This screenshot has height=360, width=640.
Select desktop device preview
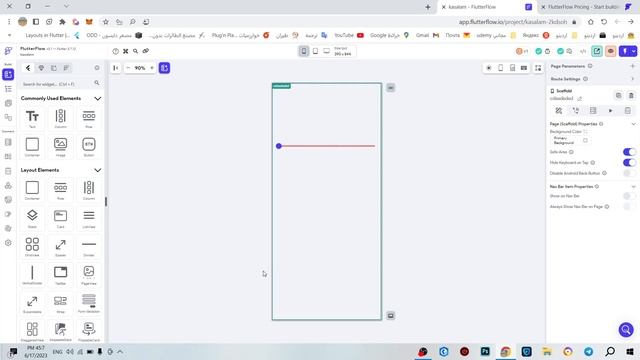[x=327, y=51]
